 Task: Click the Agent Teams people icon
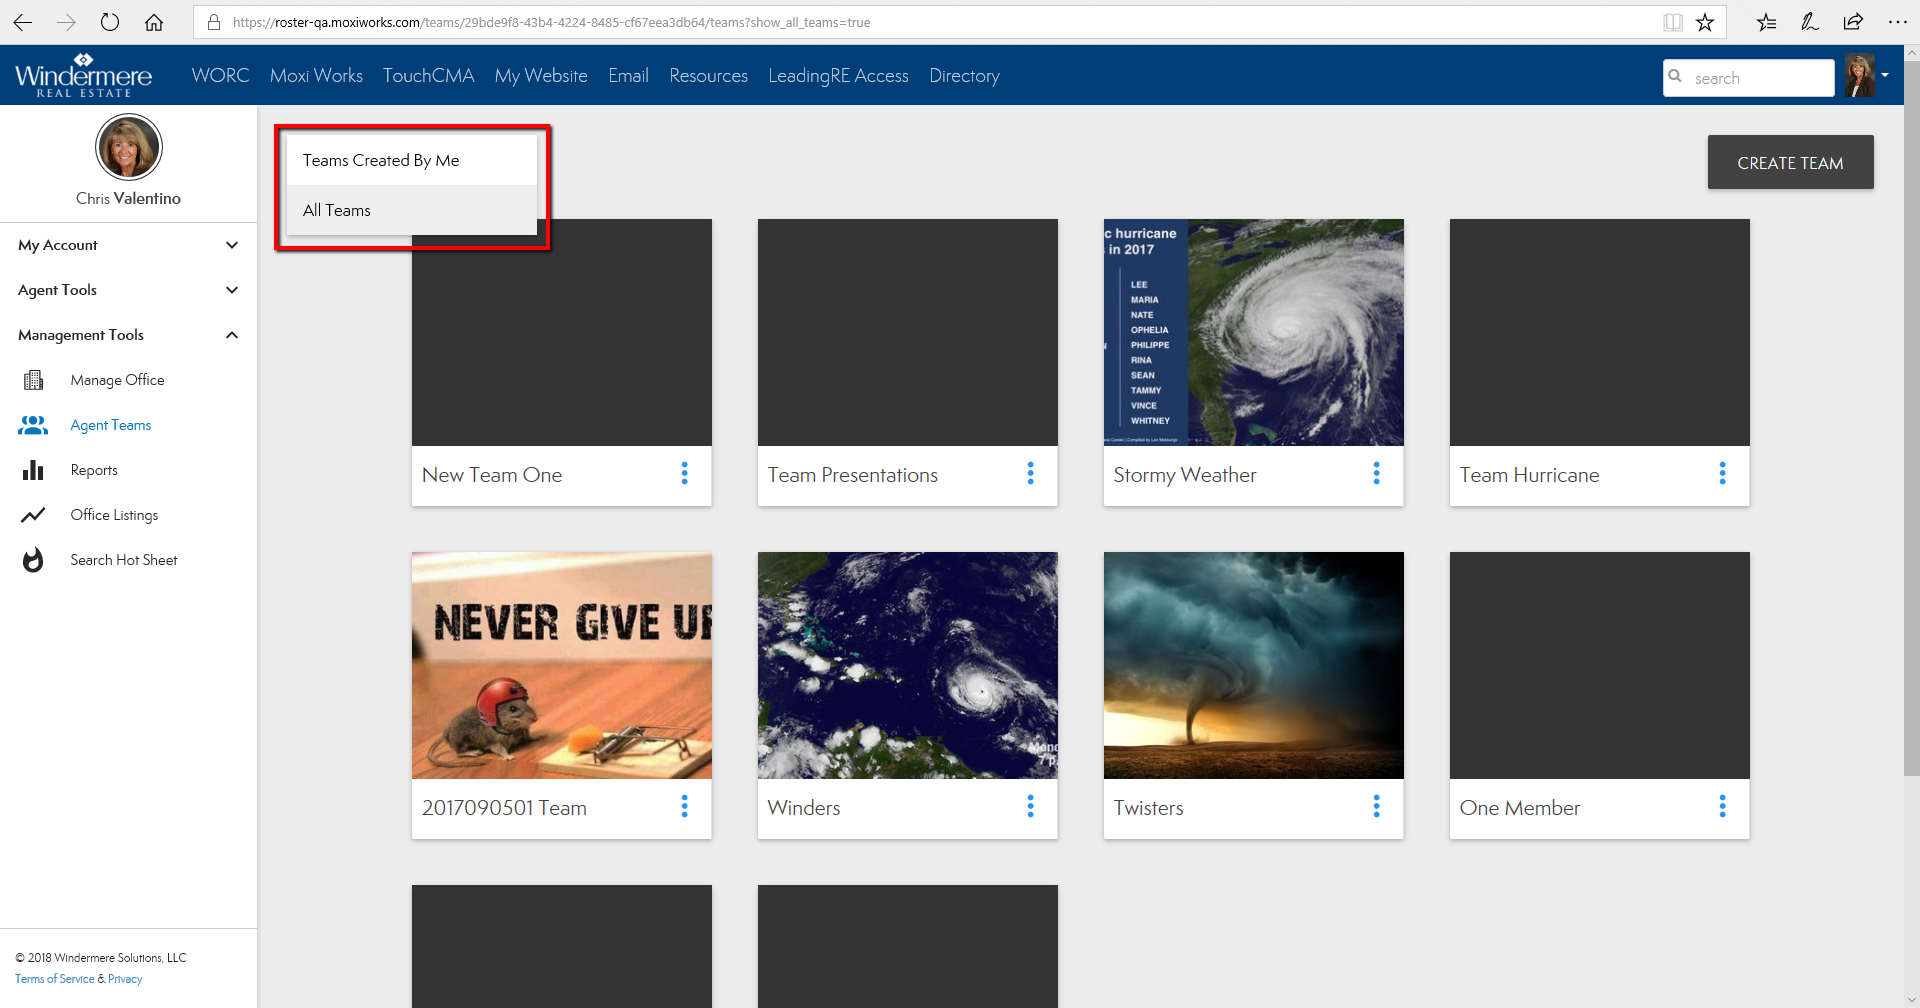click(33, 425)
